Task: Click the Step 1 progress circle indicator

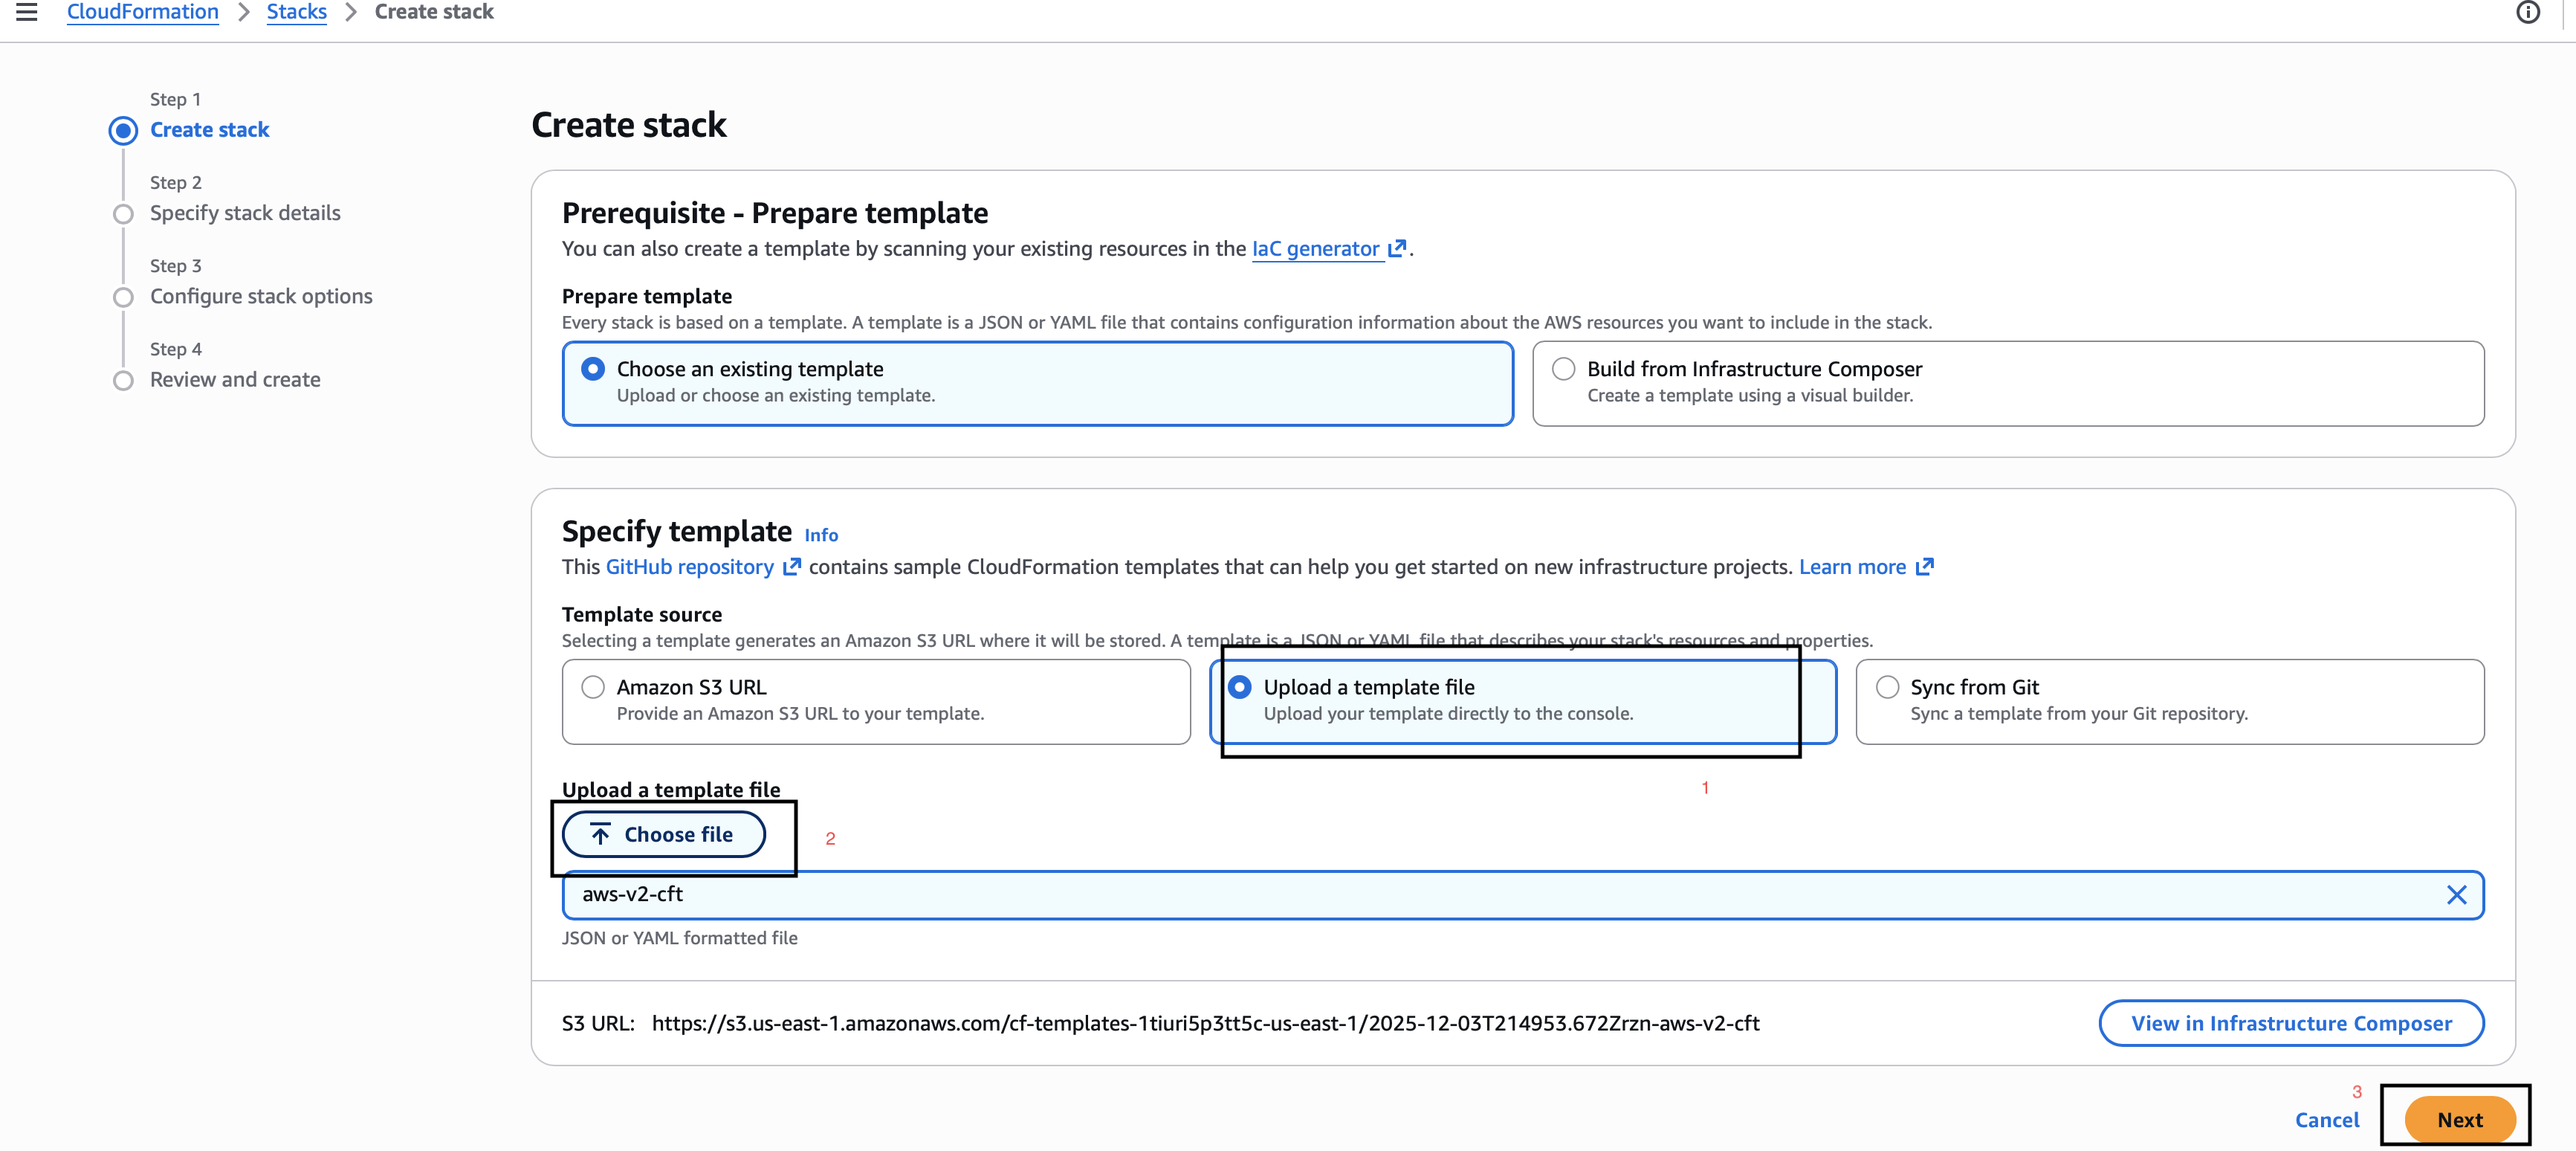Action: [x=123, y=130]
